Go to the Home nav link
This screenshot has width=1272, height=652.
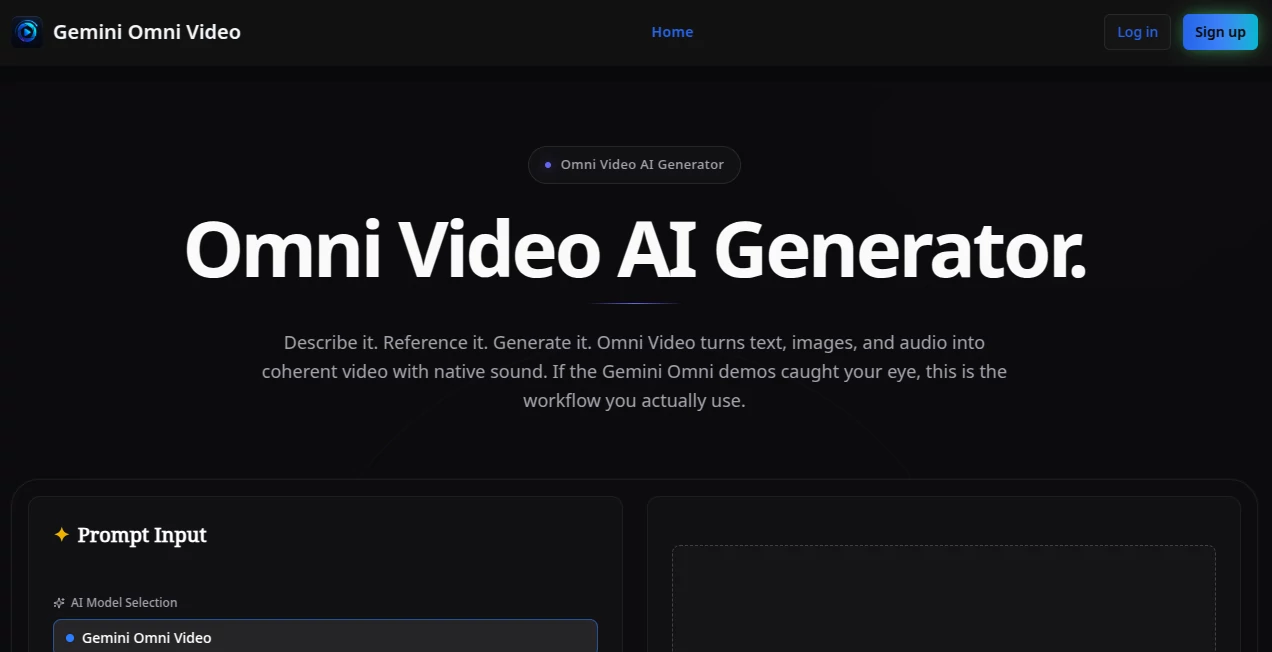(672, 32)
